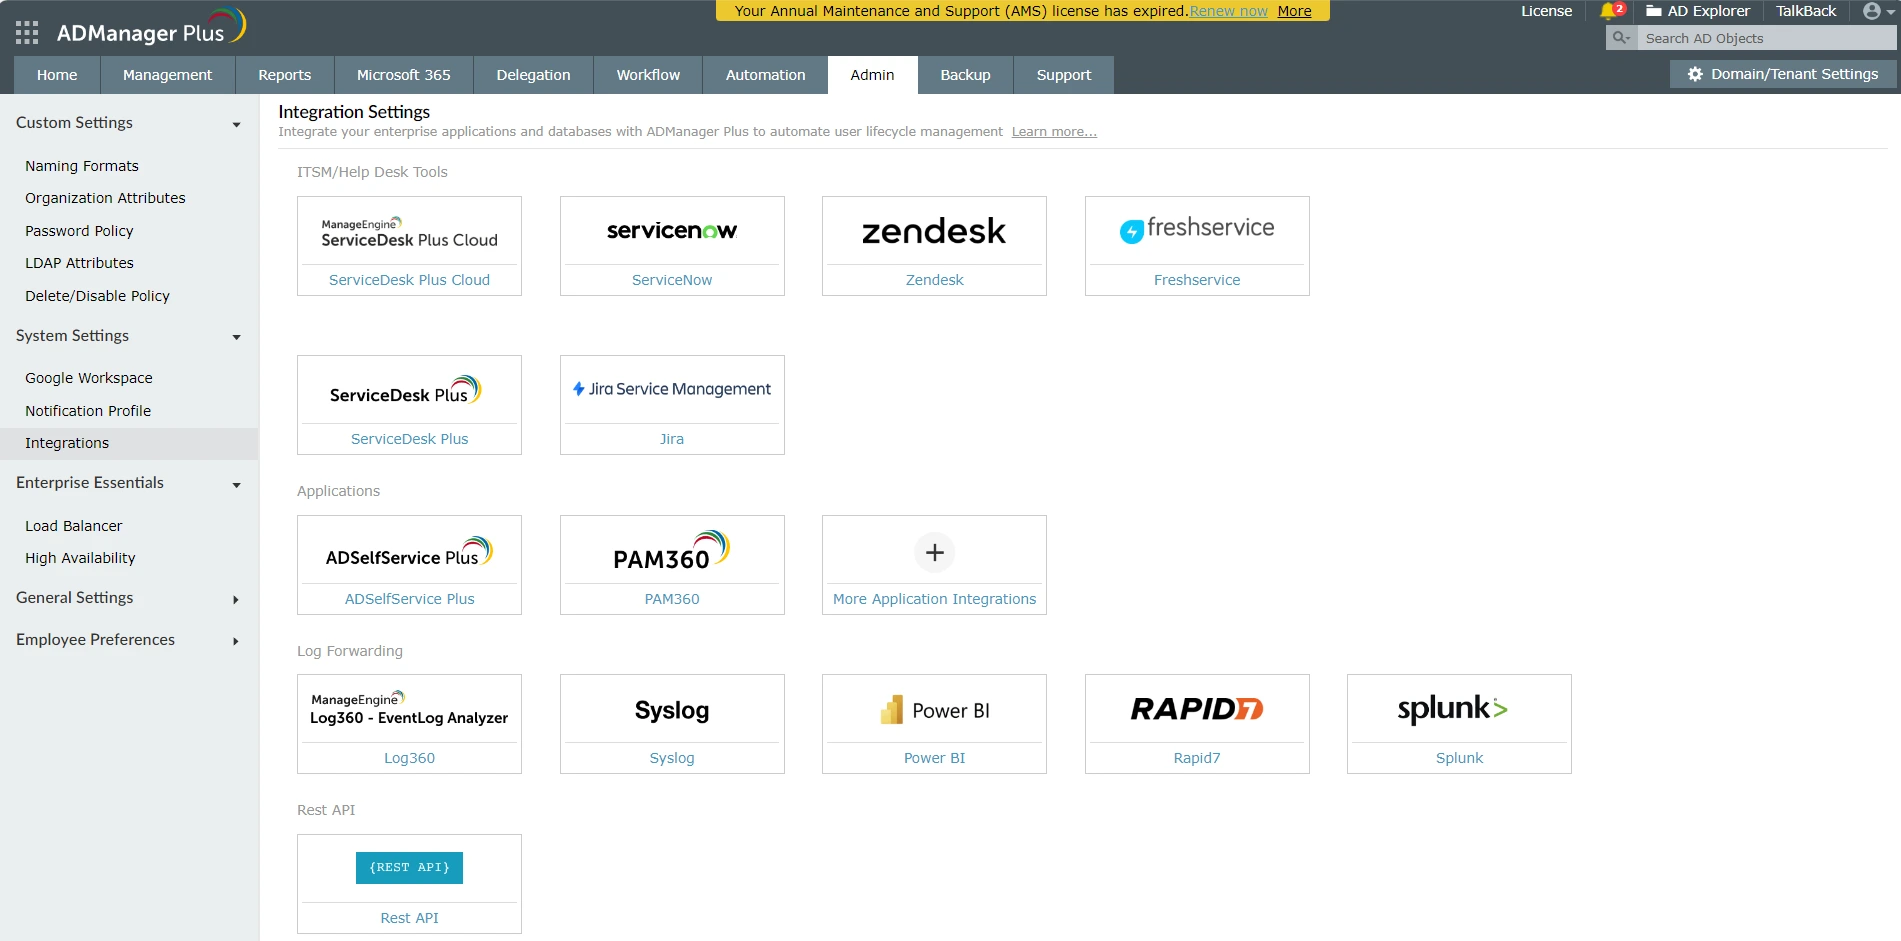Screen dimensions: 1901x941
Task: Go to the Reports tab
Action: coord(284,75)
